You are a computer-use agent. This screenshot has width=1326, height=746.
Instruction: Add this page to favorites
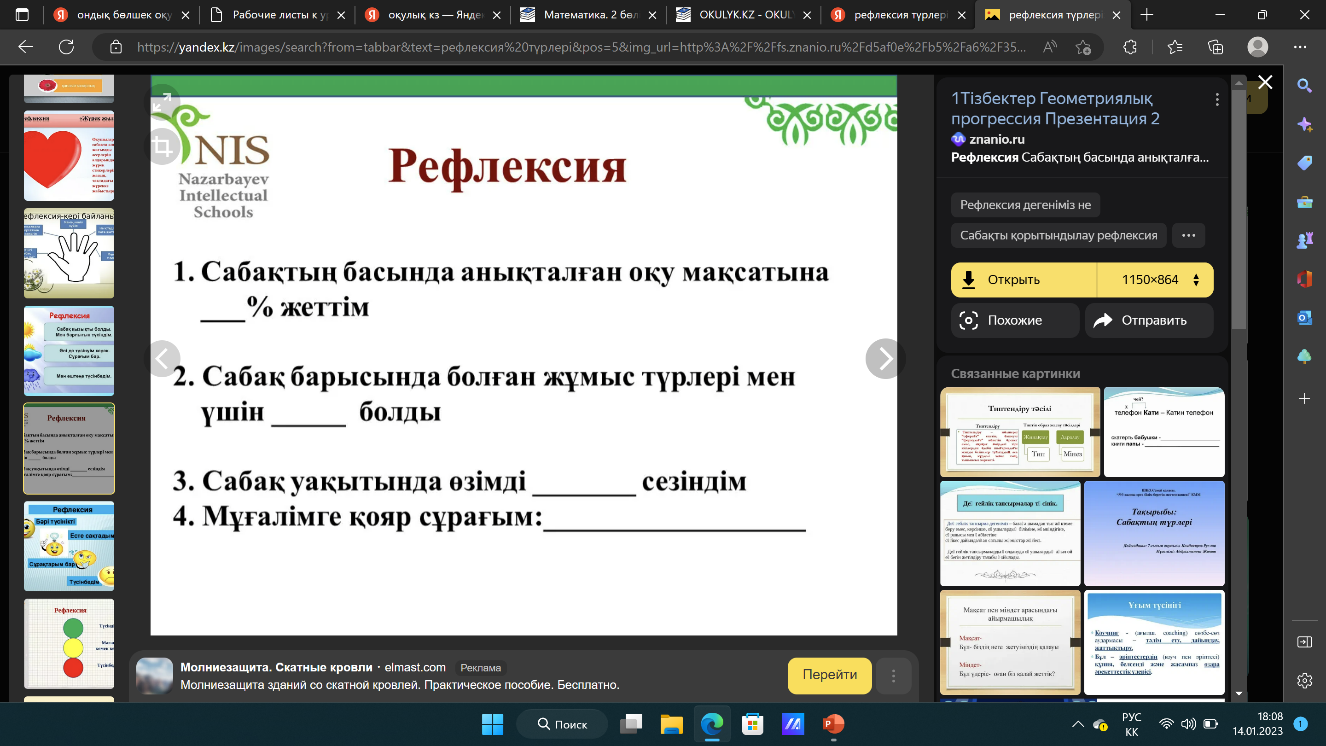tap(1083, 47)
